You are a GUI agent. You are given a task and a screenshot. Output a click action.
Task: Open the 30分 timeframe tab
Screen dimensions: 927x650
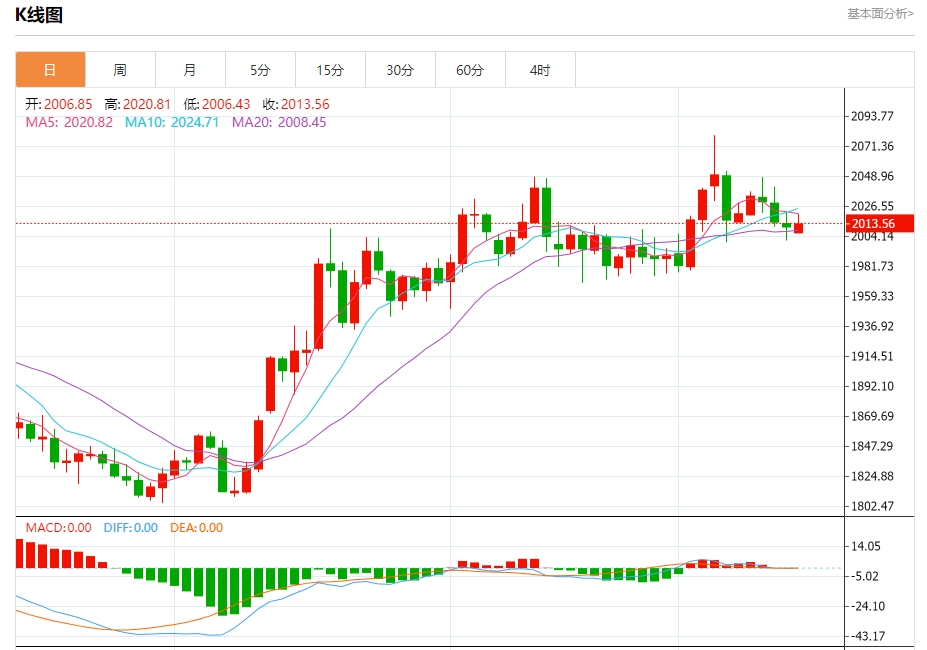coord(400,70)
